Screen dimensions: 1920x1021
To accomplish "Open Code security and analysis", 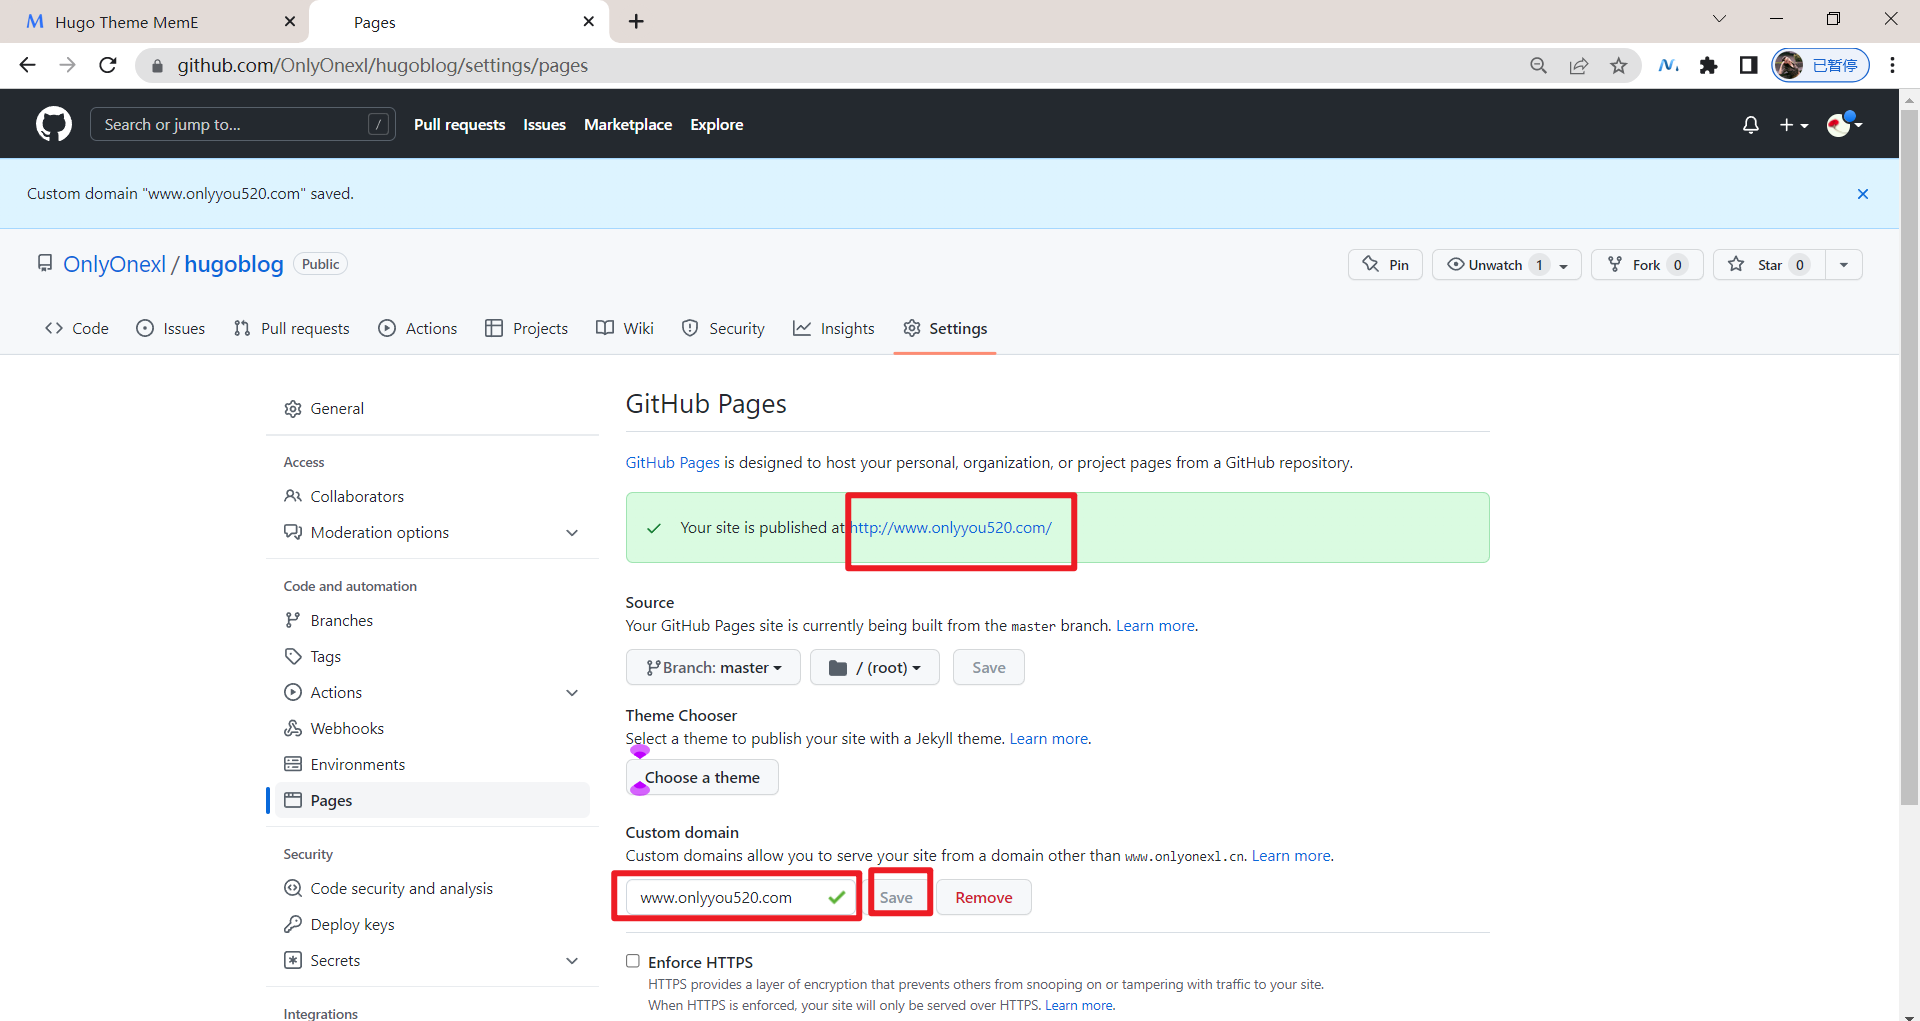I will (x=432, y=888).
